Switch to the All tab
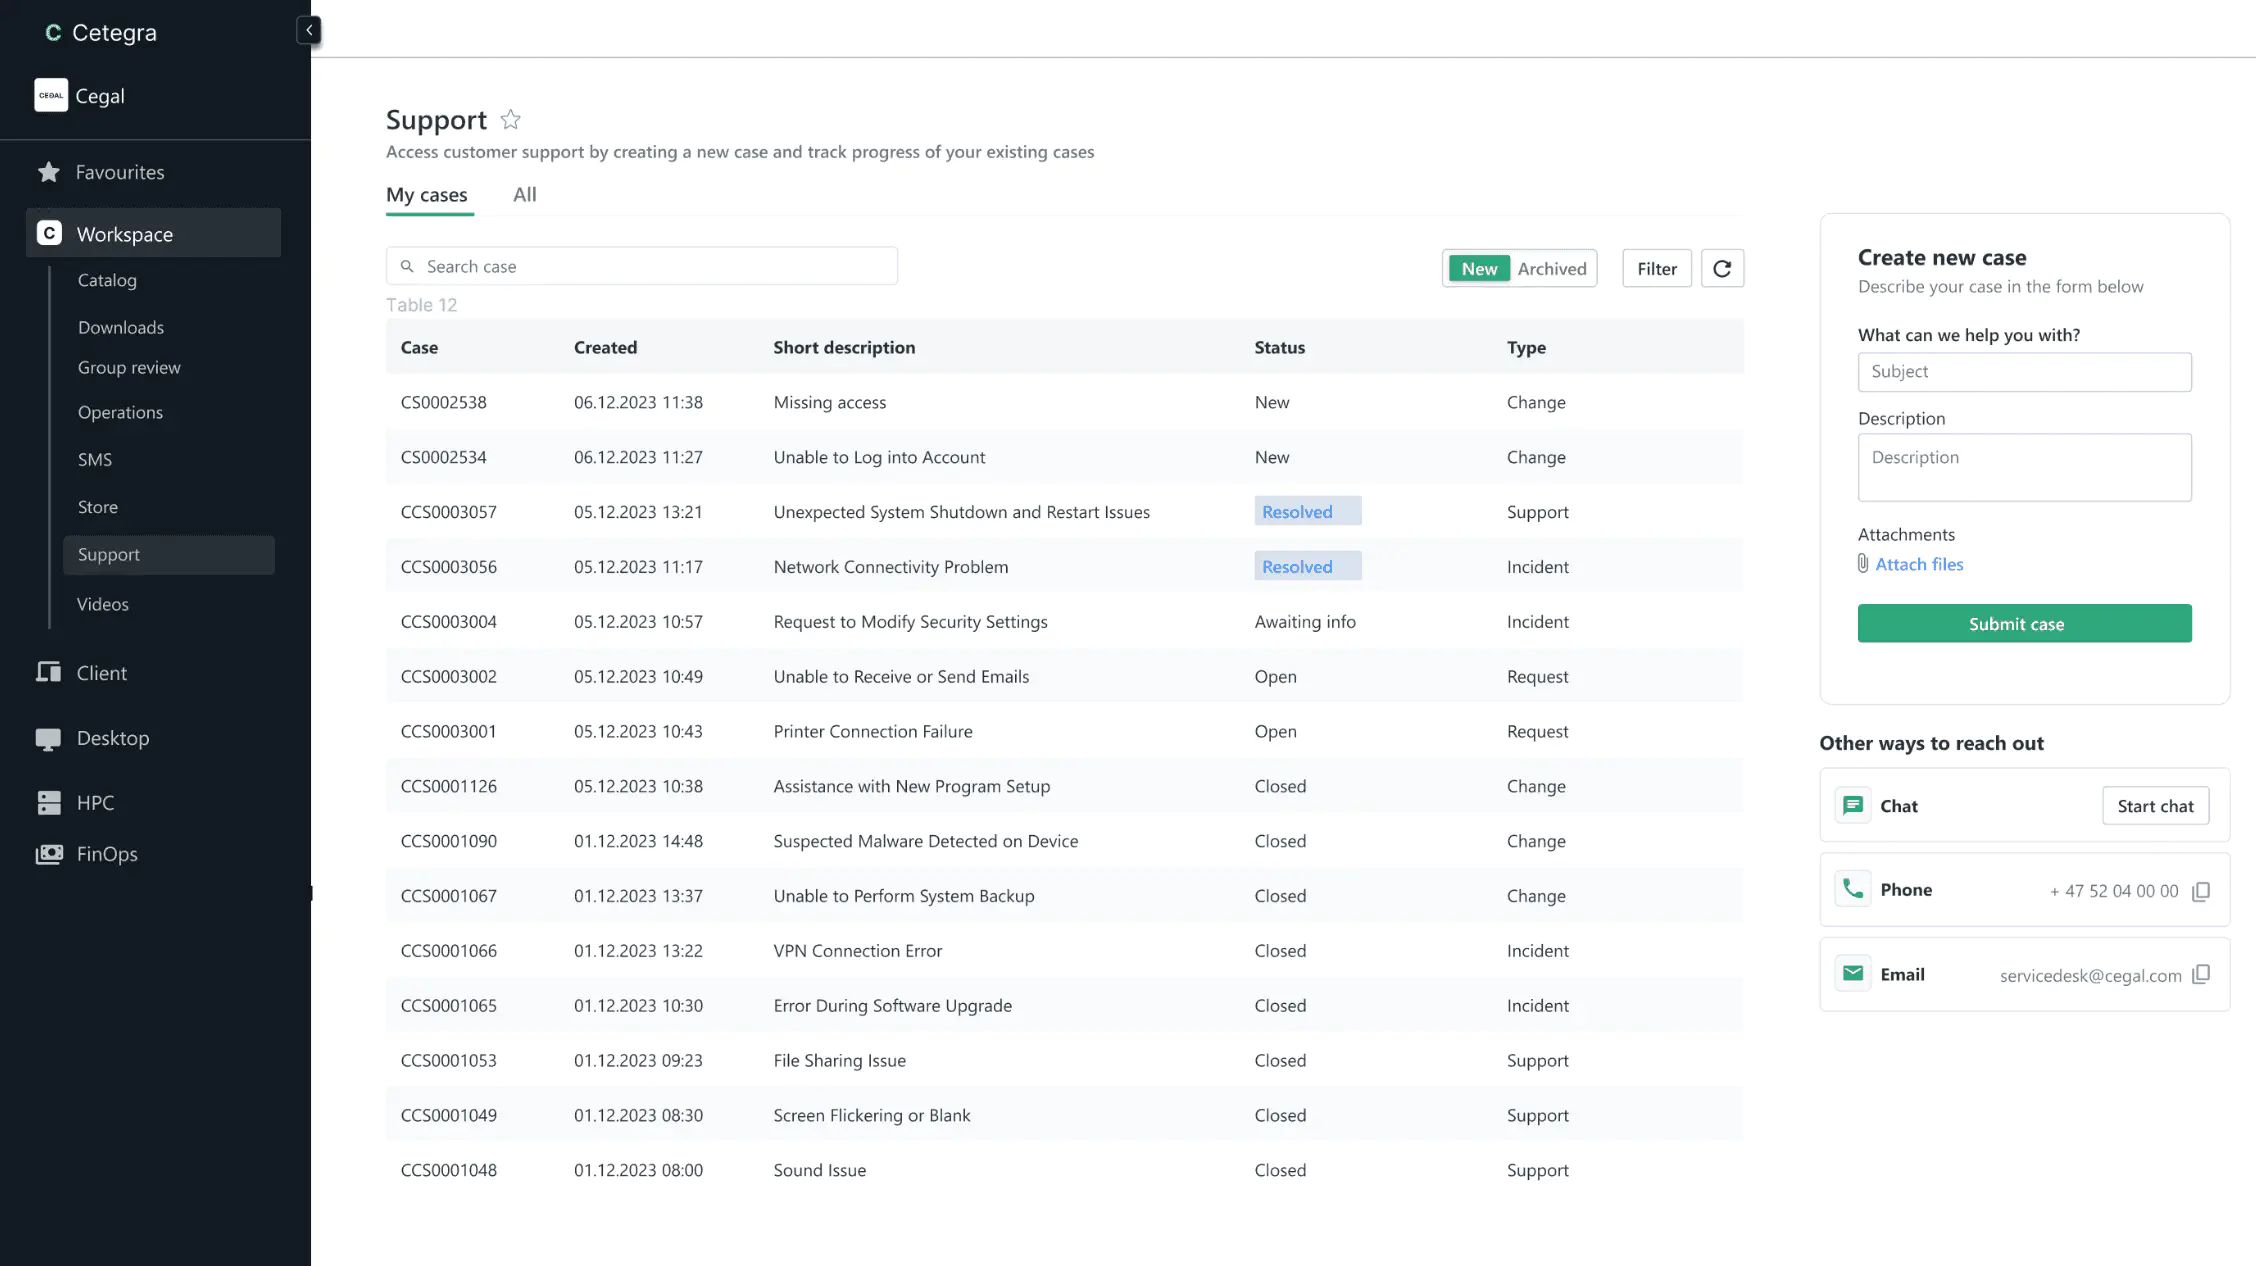 click(524, 195)
